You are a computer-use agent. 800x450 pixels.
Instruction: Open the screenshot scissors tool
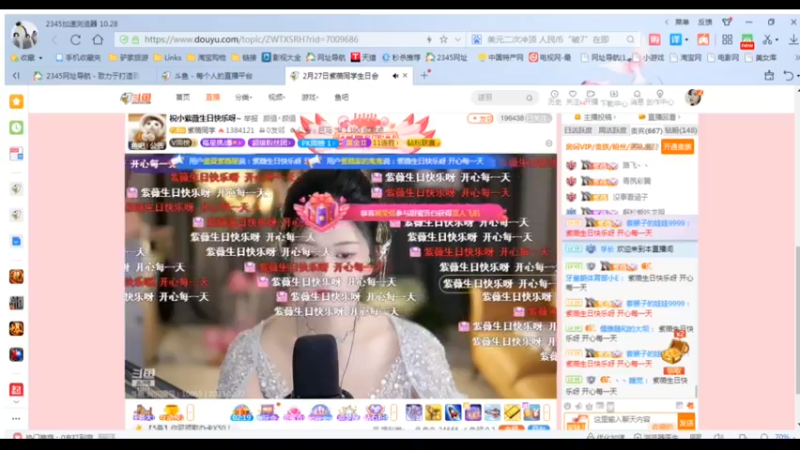tap(767, 39)
